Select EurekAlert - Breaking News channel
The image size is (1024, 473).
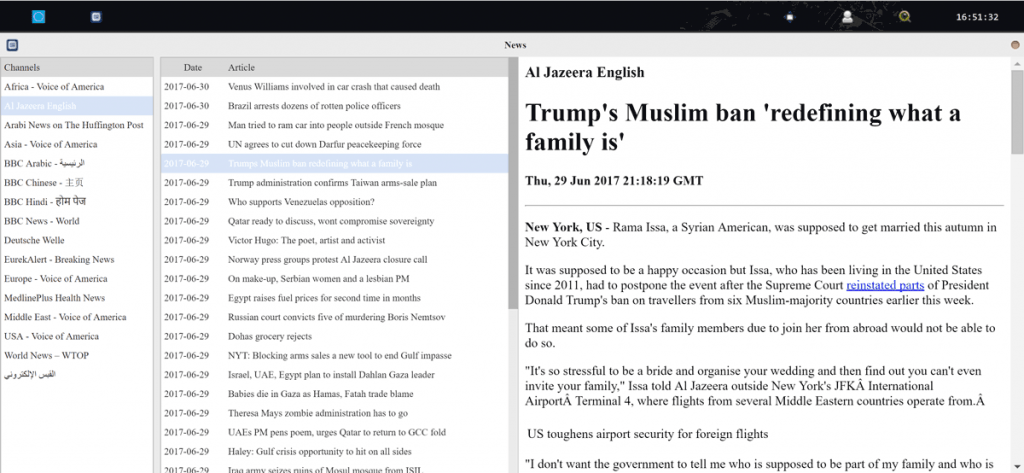click(59, 260)
